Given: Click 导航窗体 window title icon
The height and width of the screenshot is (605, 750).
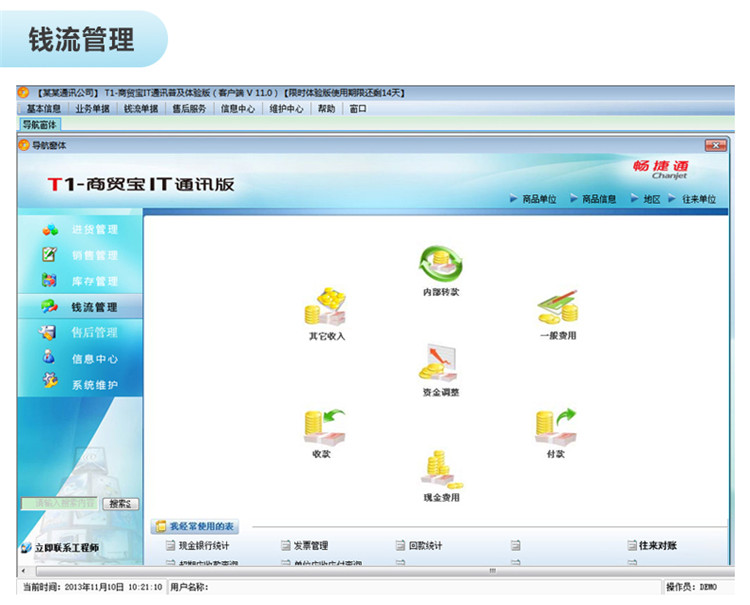Looking at the screenshot, I should click(24, 145).
